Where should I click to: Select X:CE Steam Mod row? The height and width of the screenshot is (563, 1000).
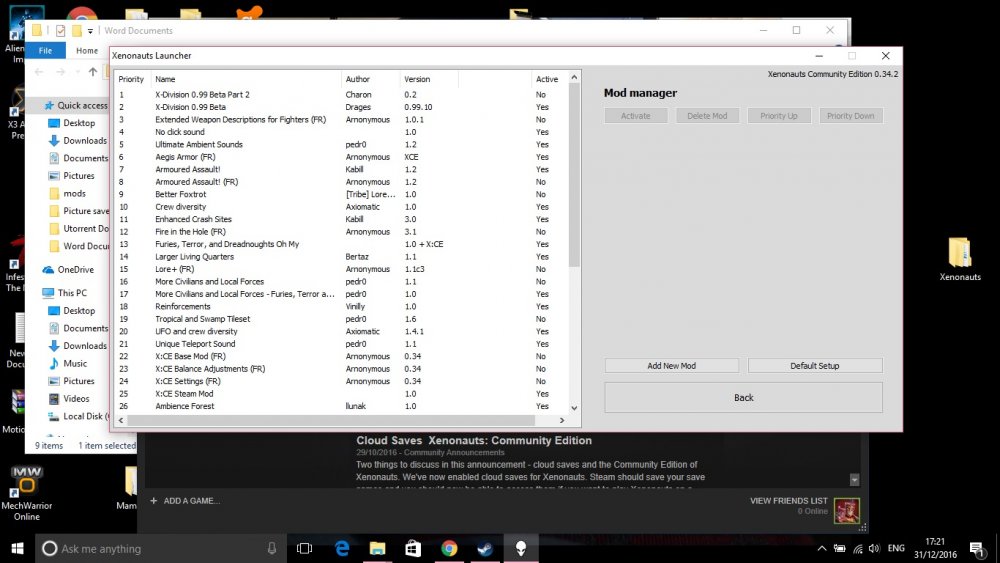coord(341,394)
